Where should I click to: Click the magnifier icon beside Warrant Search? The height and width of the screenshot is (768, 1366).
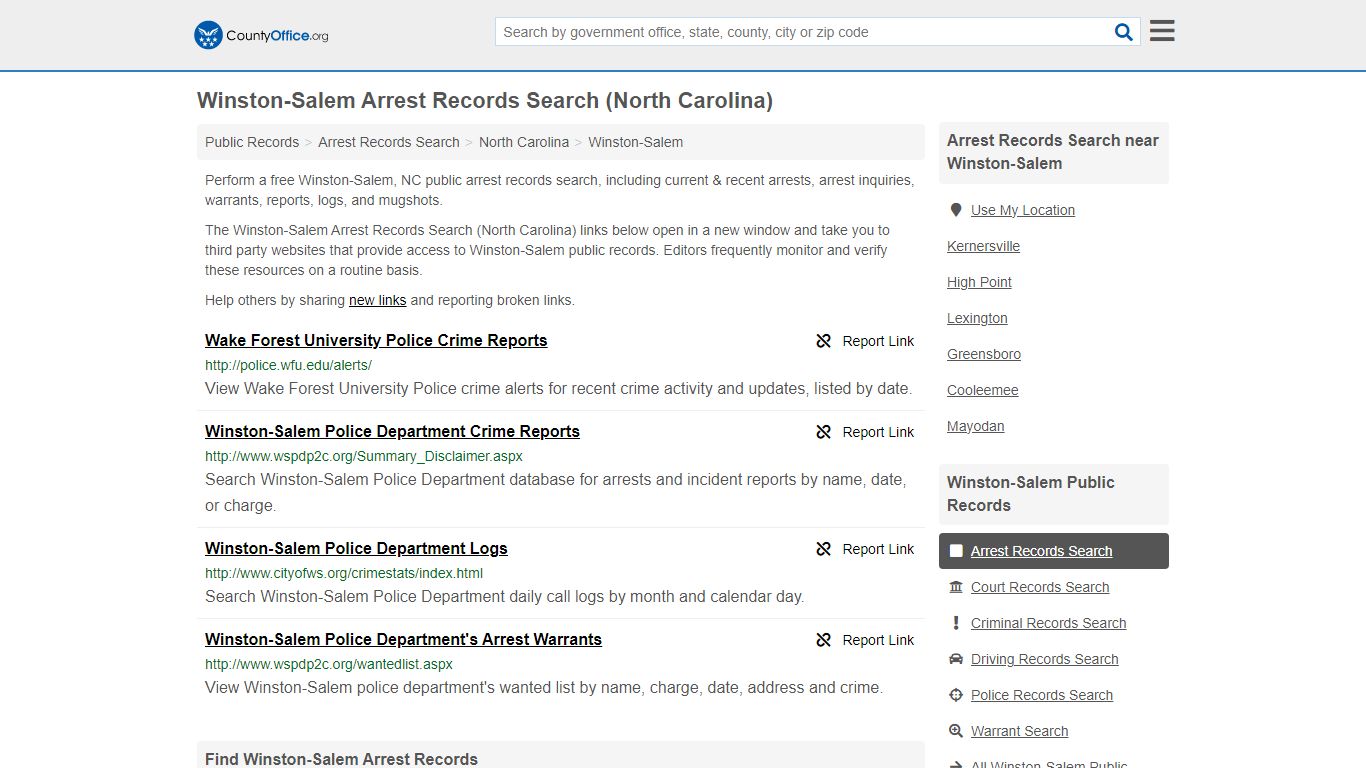click(956, 731)
